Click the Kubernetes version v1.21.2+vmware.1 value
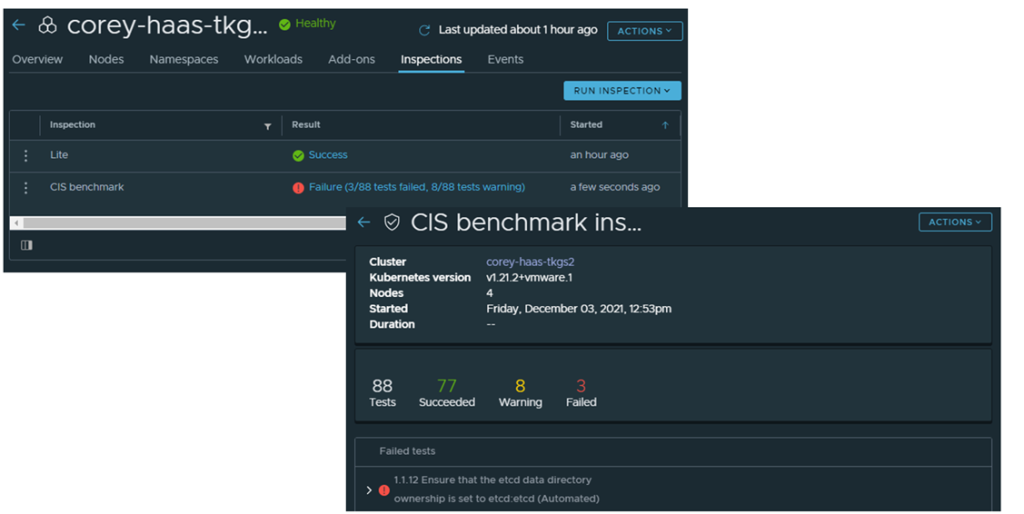1024x514 pixels. [529, 278]
